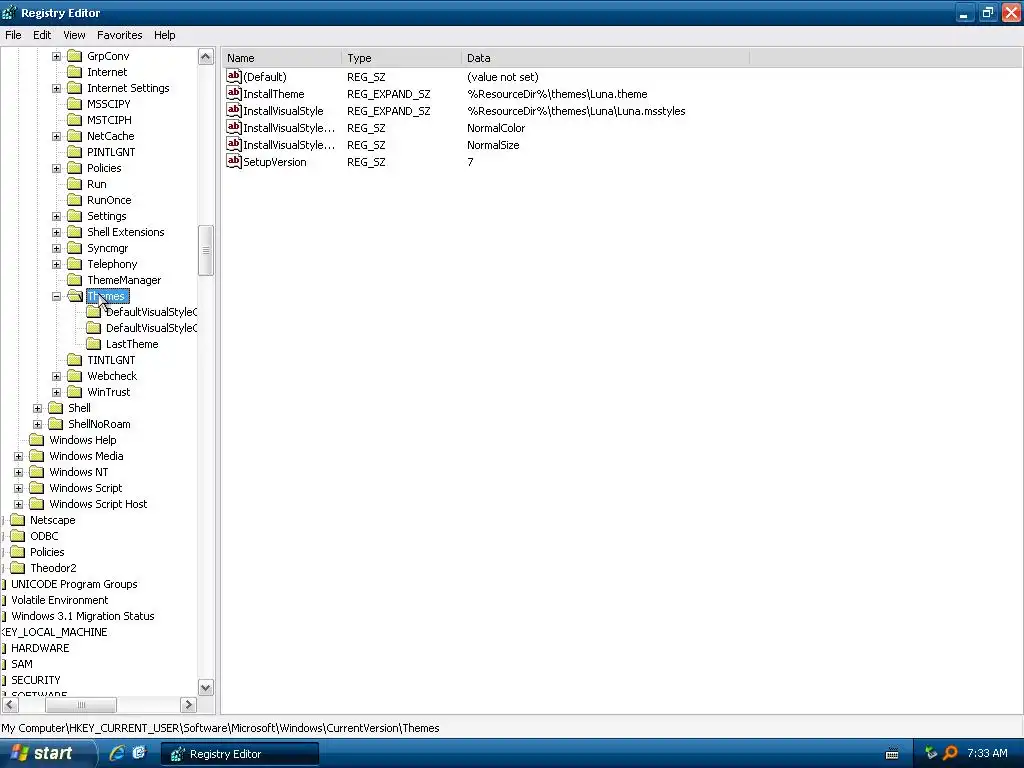Click the InstallVisualStyle value icon
The image size is (1024, 768).
pyautogui.click(x=234, y=110)
